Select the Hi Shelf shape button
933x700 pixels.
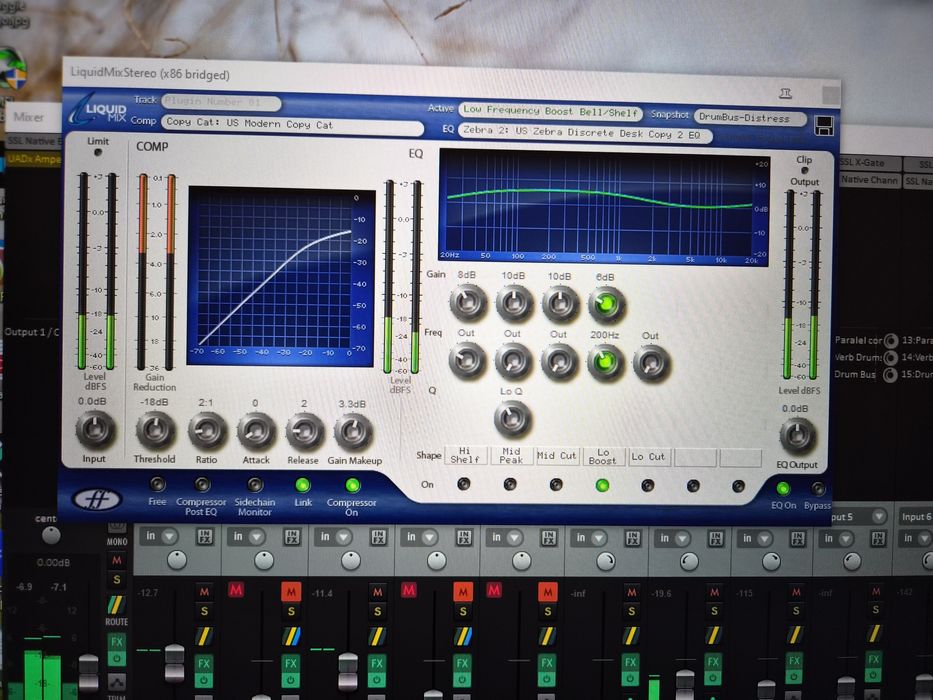coord(465,455)
